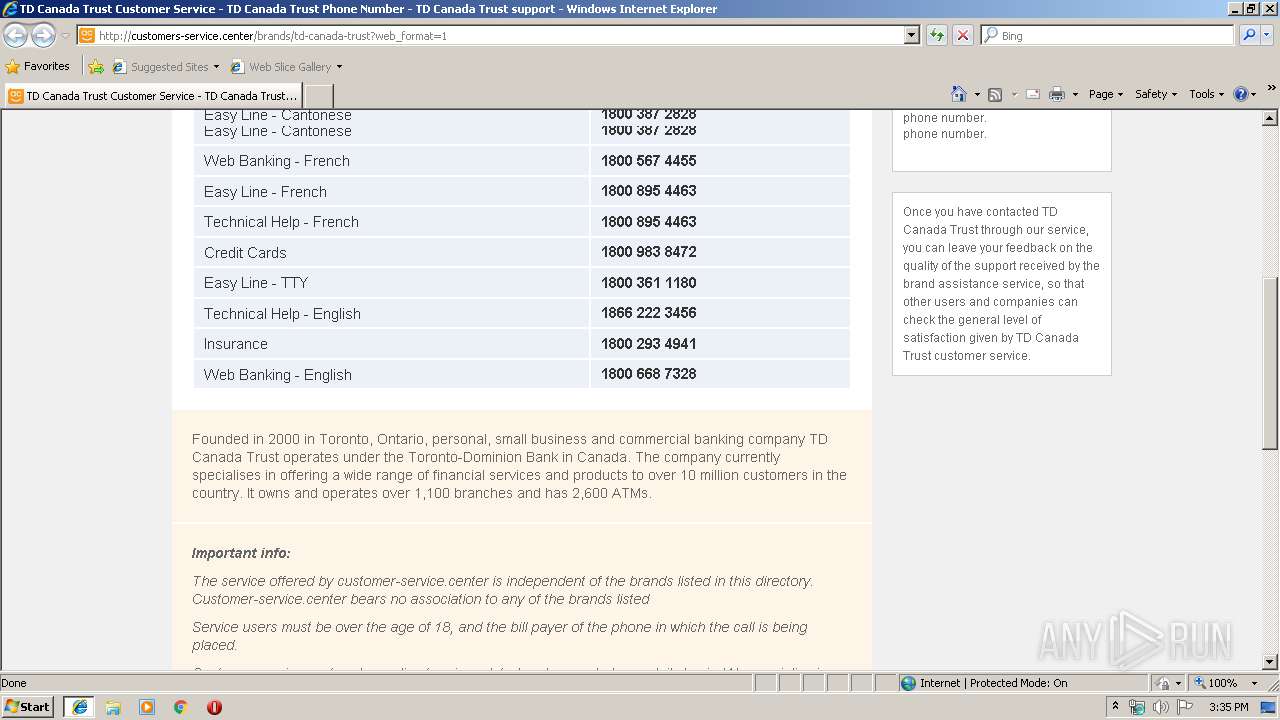The image size is (1280, 720).
Task: Click Web Banking - French number 1800 567 4455
Action: (x=648, y=161)
